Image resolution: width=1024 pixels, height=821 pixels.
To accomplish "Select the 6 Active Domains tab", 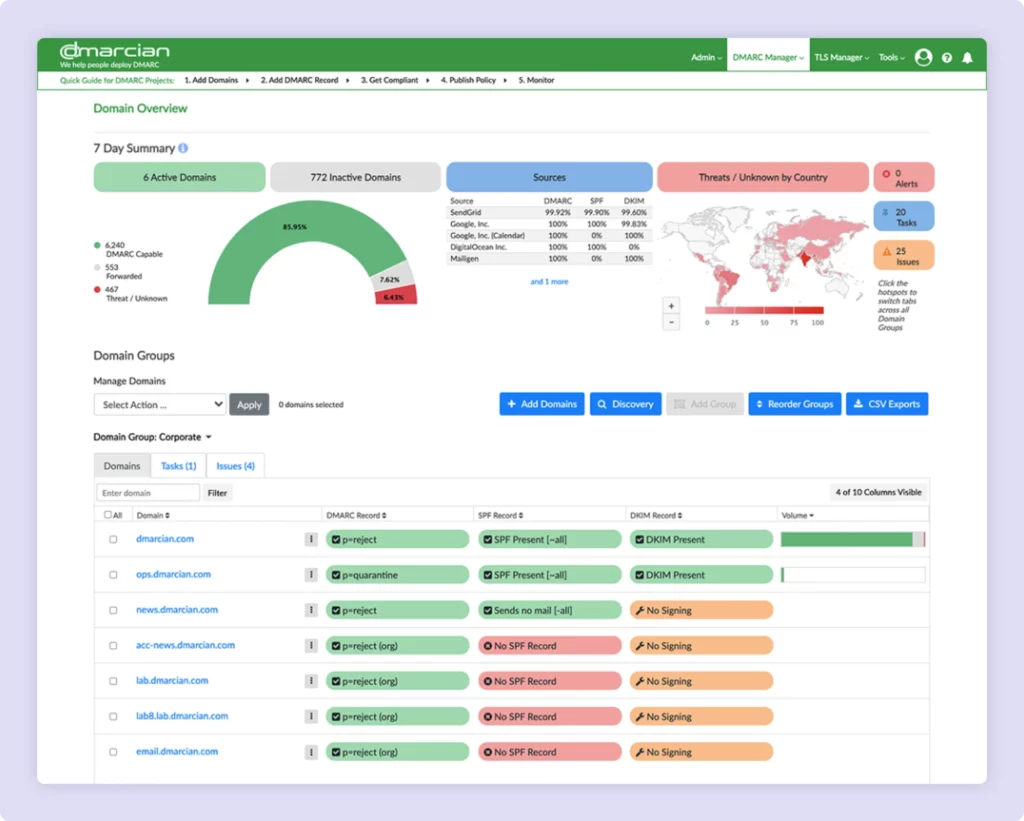I will click(x=180, y=177).
